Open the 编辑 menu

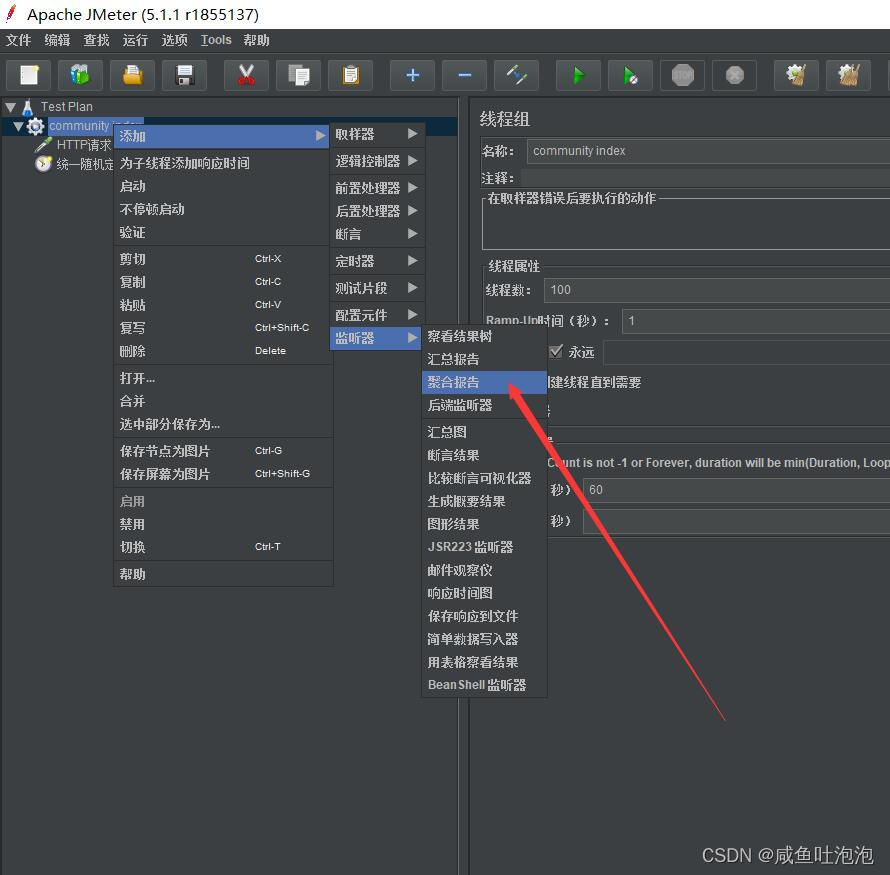(57, 40)
